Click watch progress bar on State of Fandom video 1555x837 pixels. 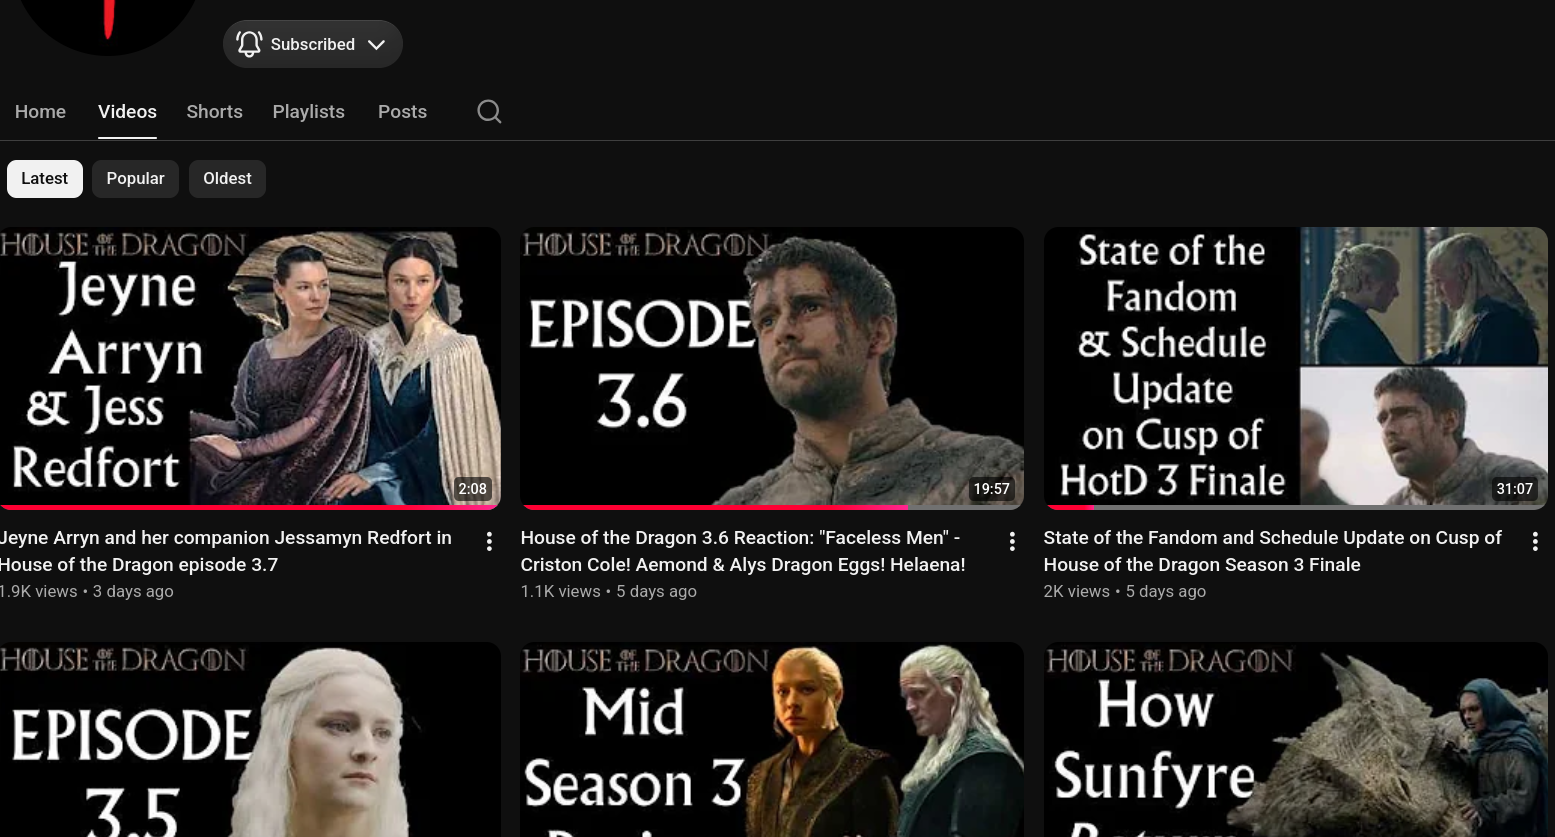(1296, 507)
